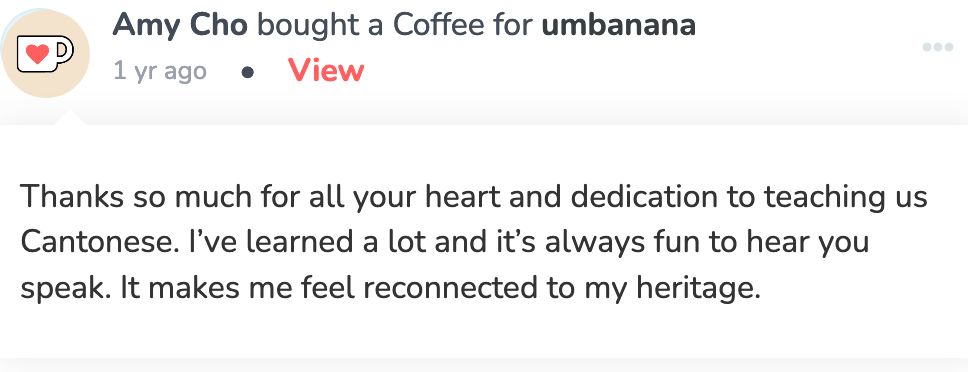The height and width of the screenshot is (372, 968).
Task: Click the dot separator before View
Action: 248,73
